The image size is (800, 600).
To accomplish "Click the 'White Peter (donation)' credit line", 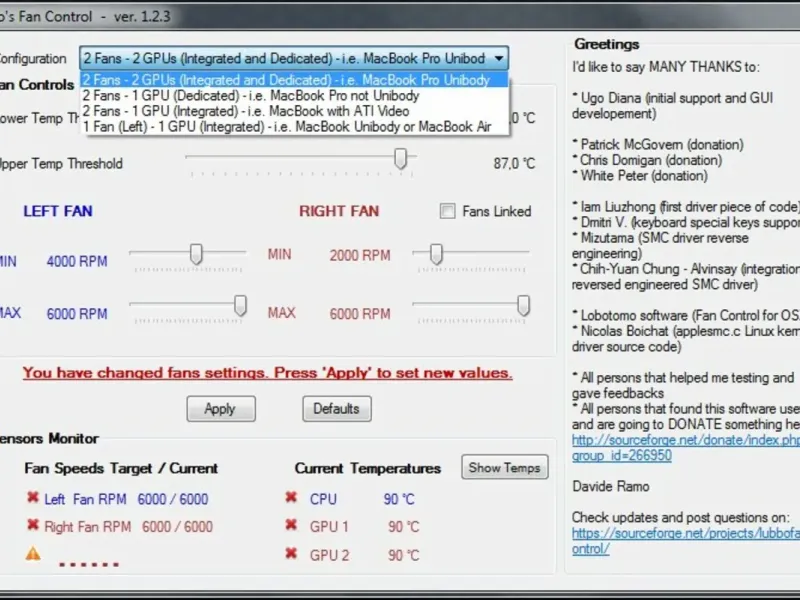I will 640,176.
